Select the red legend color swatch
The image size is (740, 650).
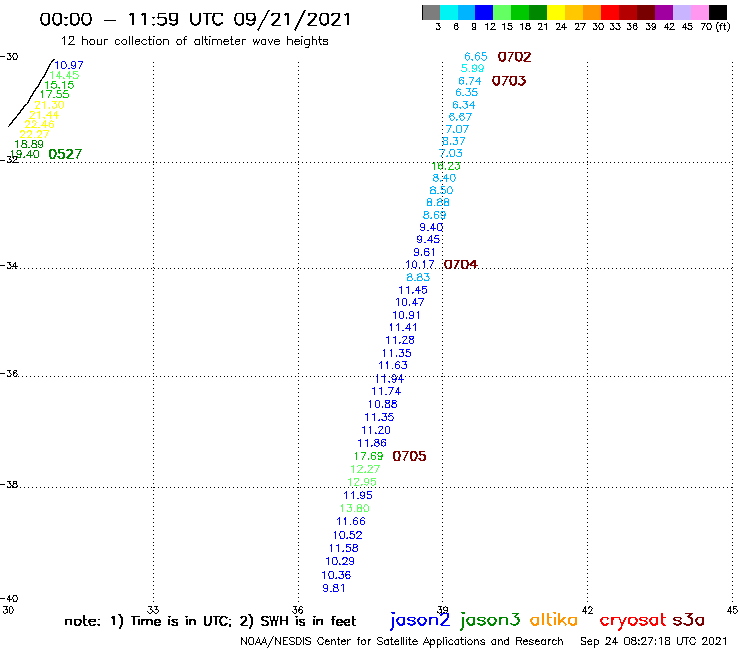[x=610, y=12]
